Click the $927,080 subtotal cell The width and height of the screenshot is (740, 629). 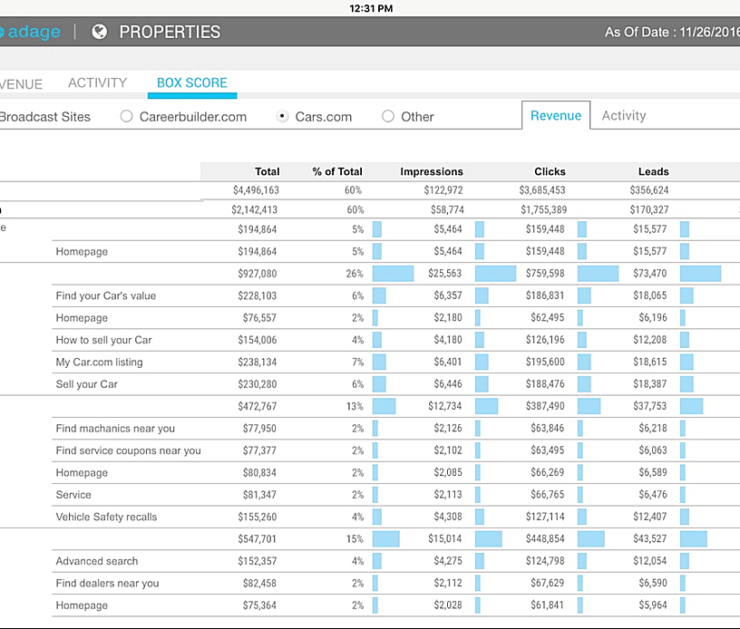click(x=257, y=274)
